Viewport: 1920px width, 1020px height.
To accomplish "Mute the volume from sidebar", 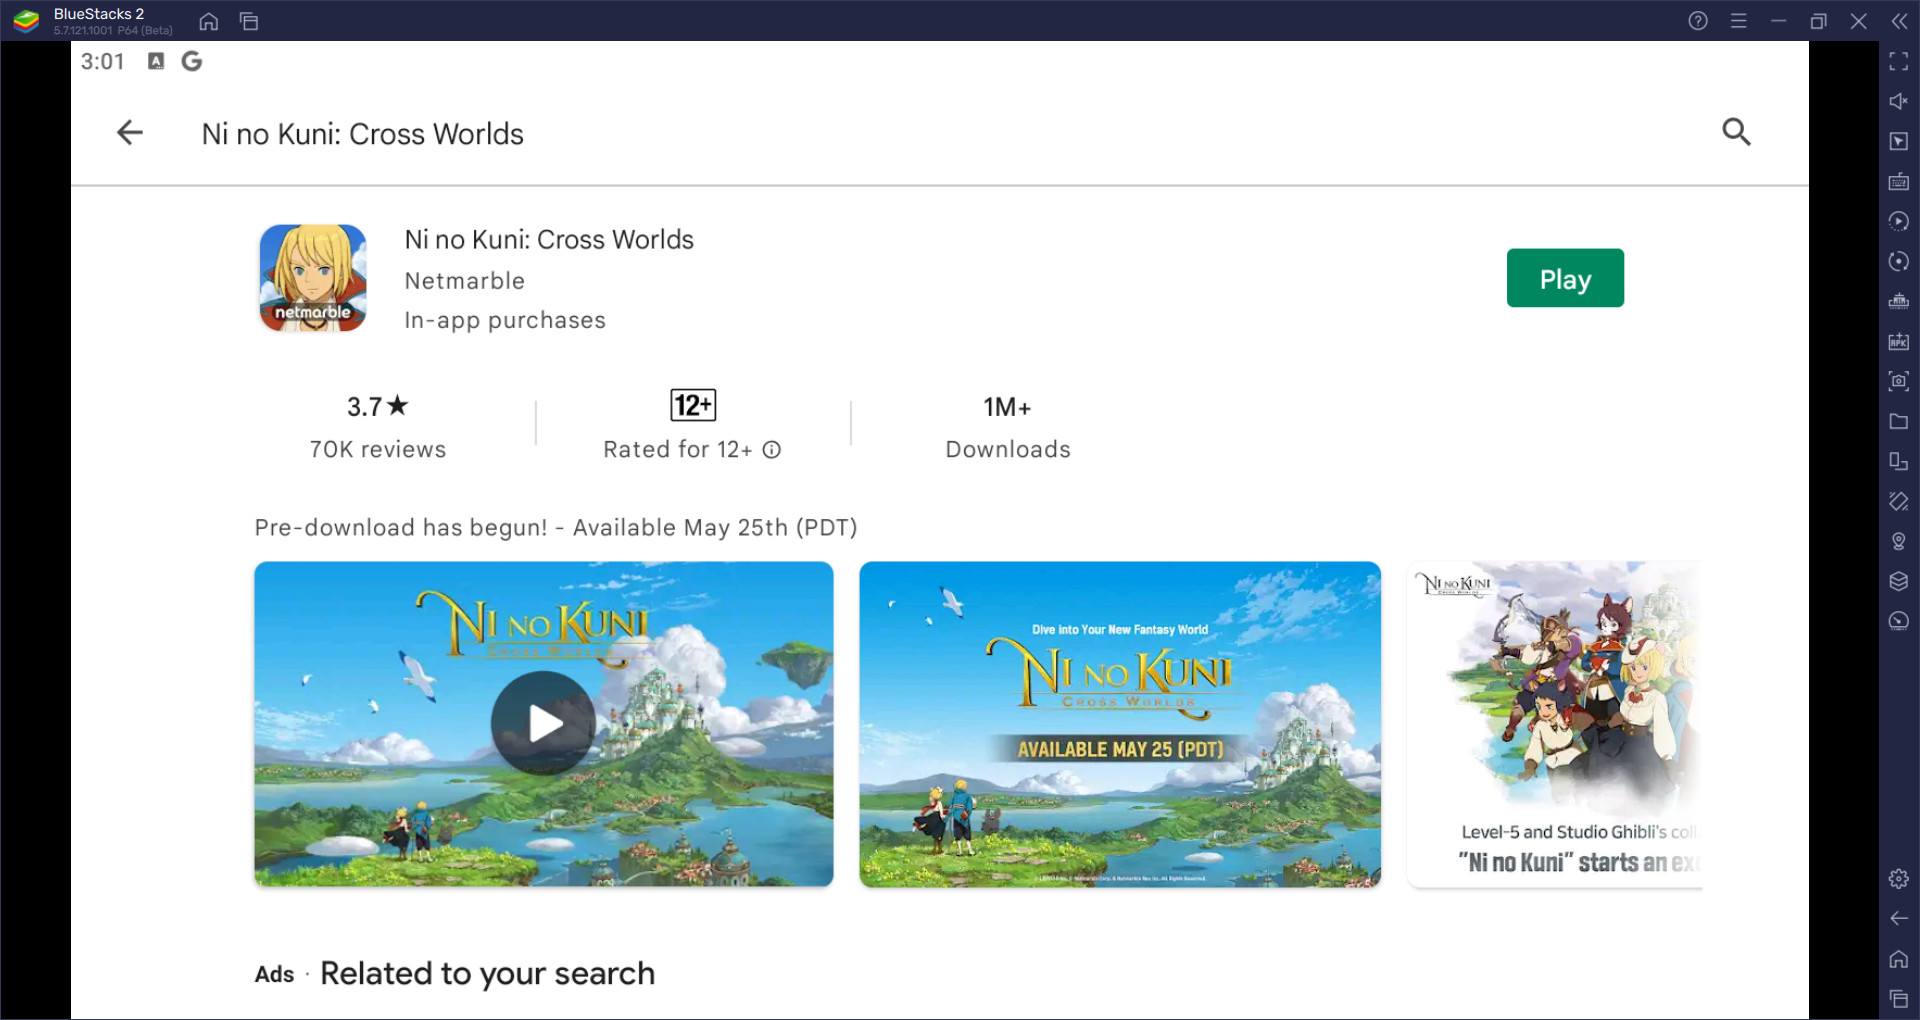I will pyautogui.click(x=1898, y=101).
